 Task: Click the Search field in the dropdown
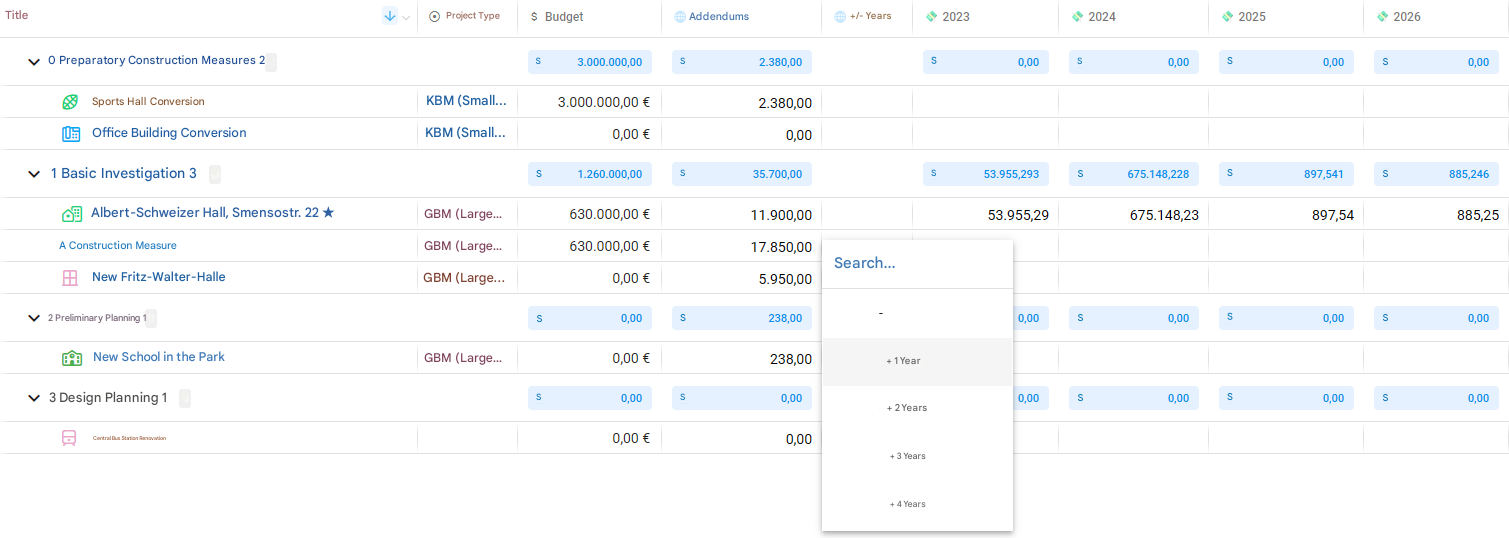[916, 263]
